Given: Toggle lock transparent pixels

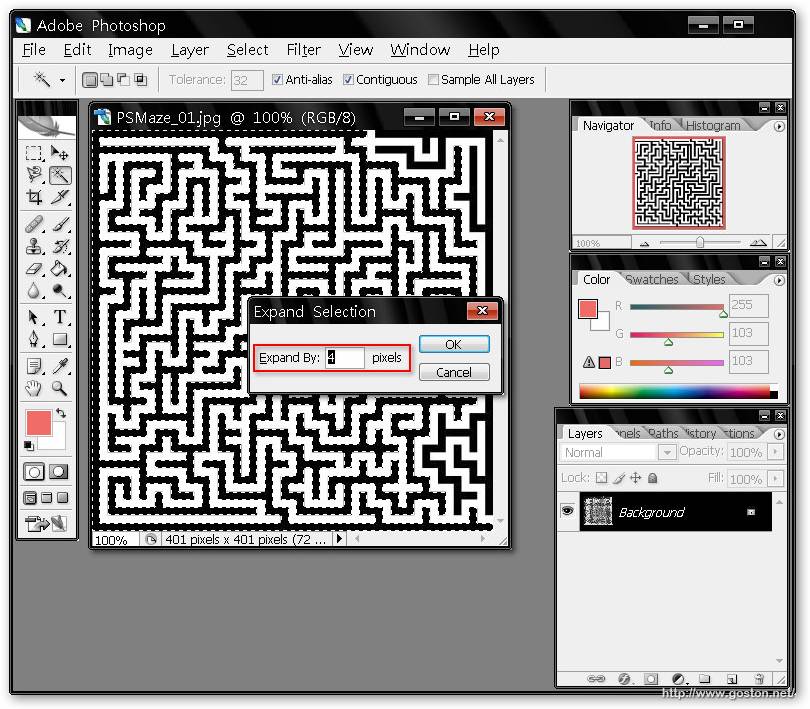Looking at the screenshot, I should pyautogui.click(x=601, y=477).
